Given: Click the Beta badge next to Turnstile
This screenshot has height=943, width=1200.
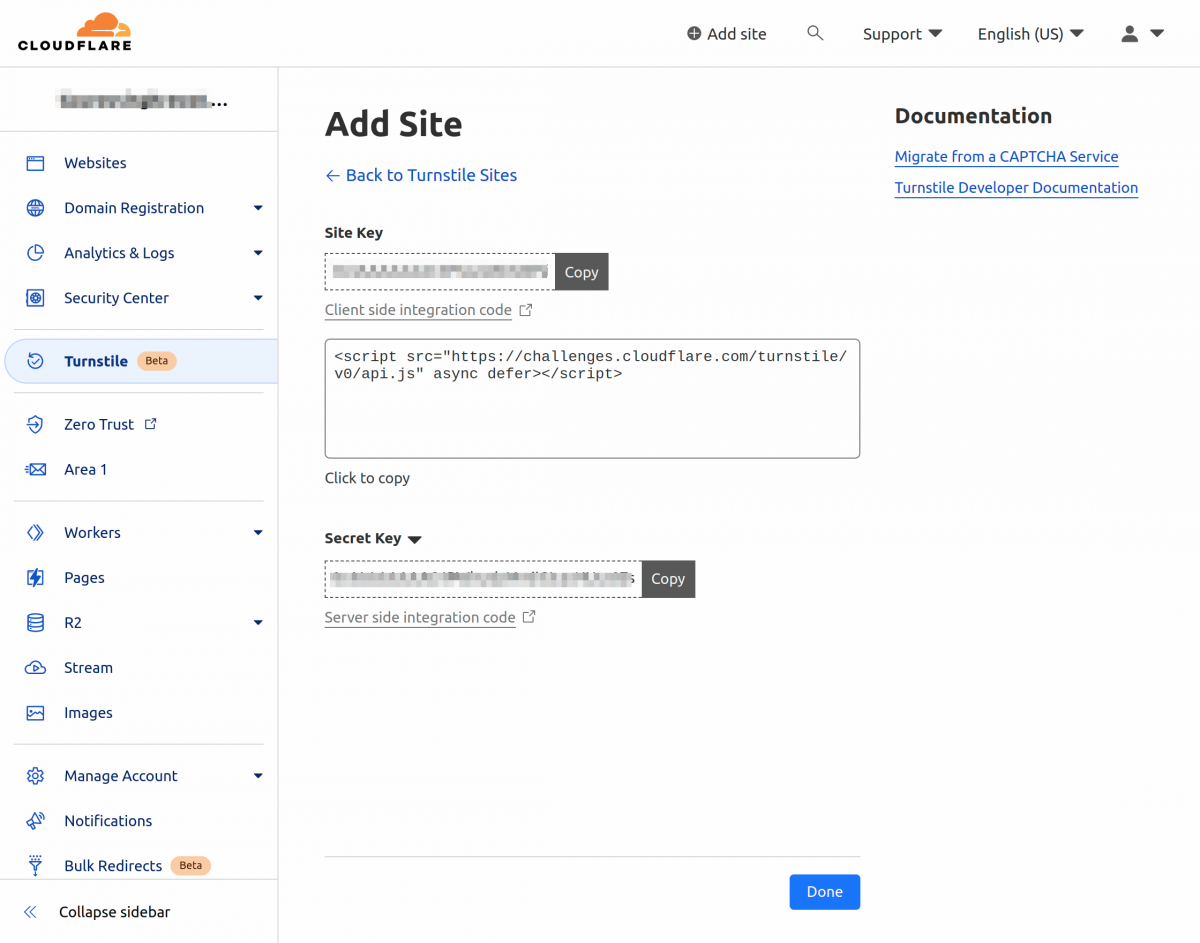Looking at the screenshot, I should tap(157, 361).
